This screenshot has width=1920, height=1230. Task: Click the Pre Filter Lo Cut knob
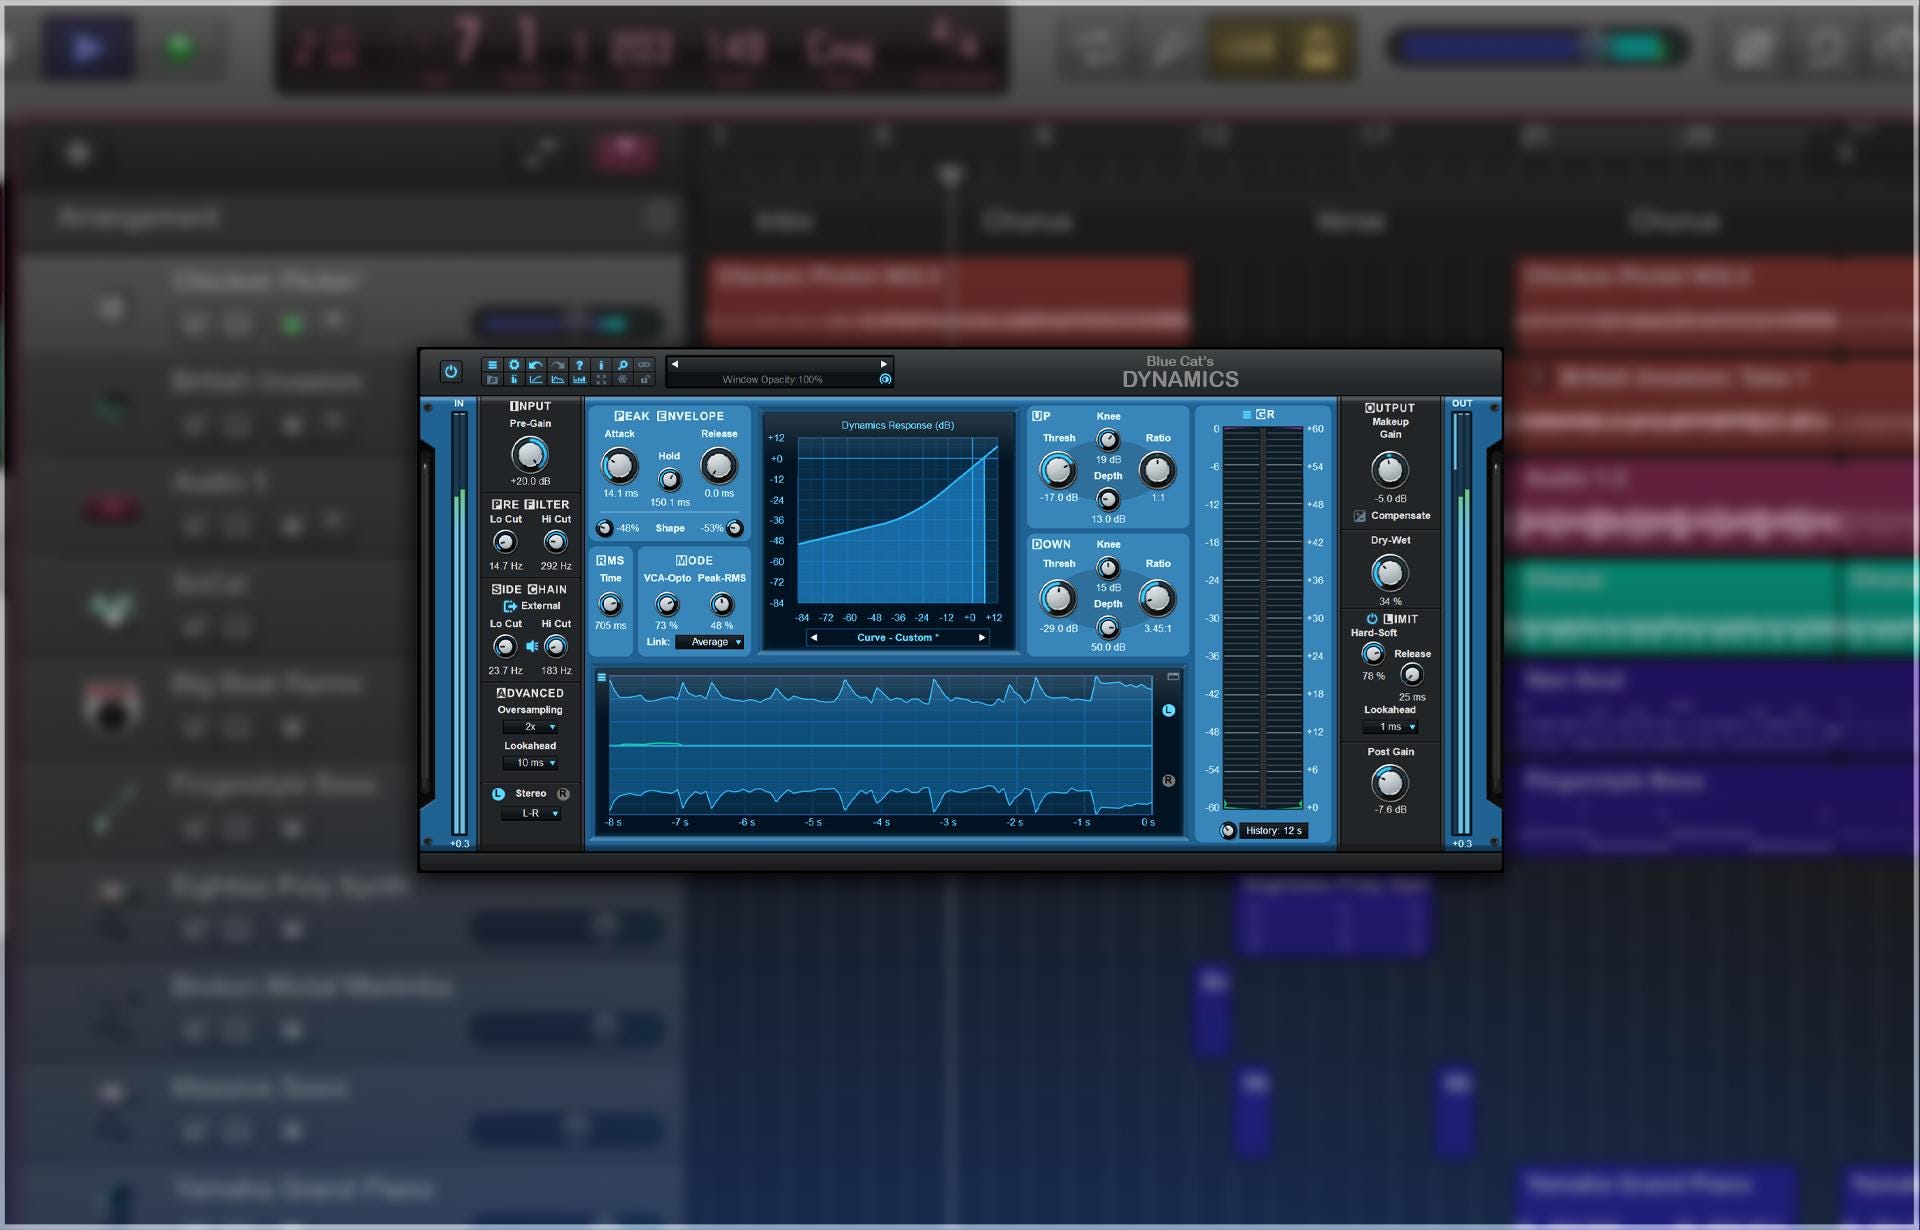tap(505, 542)
